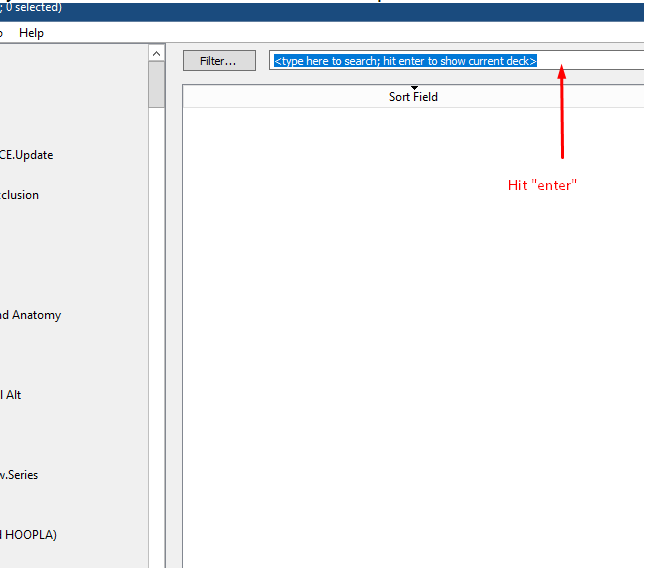The height and width of the screenshot is (568, 648).
Task: Click the splitter between sidebar and card list
Action: click(x=168, y=300)
